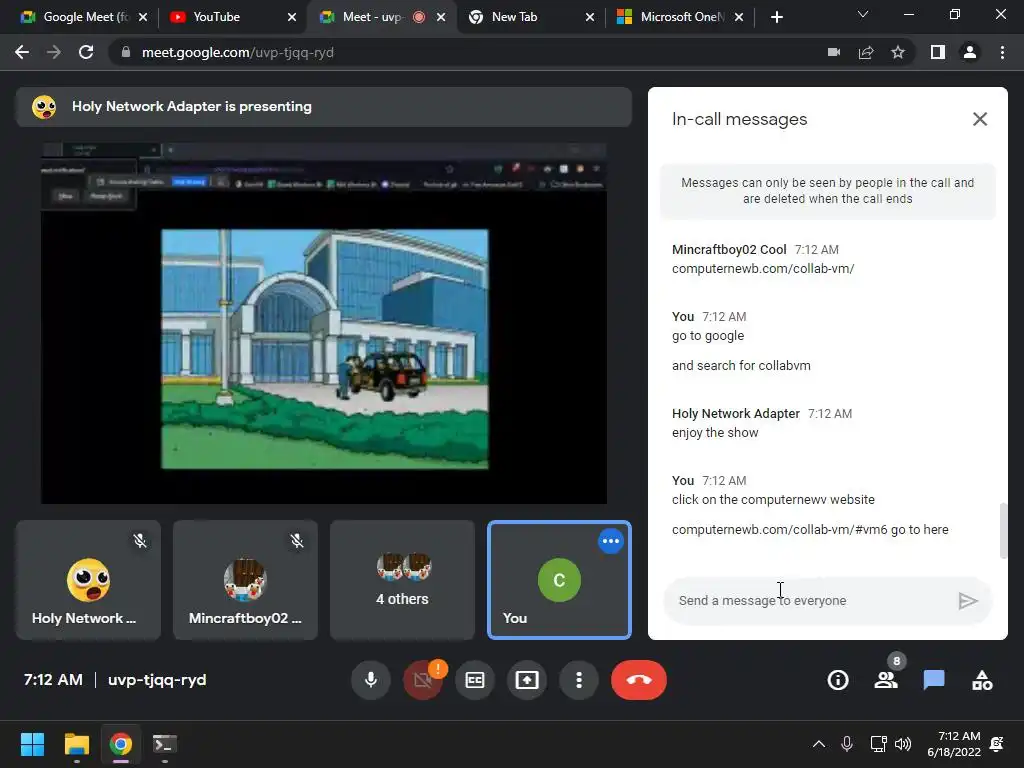
Task: Click Send a message to everyone field
Action: [x=808, y=600]
